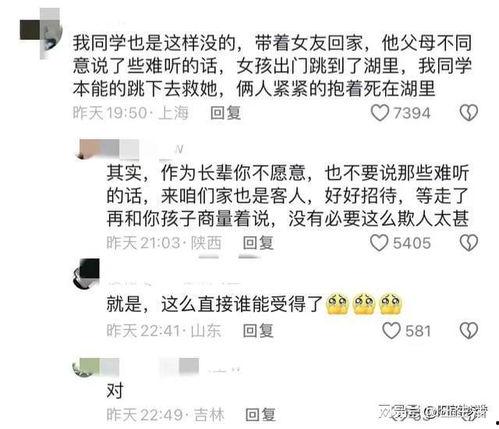Select the comment text starting 我同学也是这样没的
The height and width of the screenshot is (429, 499).
(x=272, y=66)
